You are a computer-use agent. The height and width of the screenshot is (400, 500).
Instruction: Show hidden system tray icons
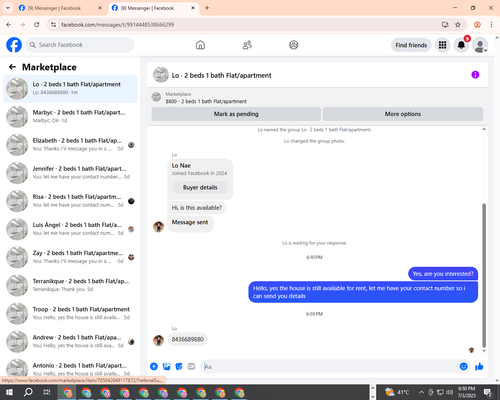(x=421, y=392)
